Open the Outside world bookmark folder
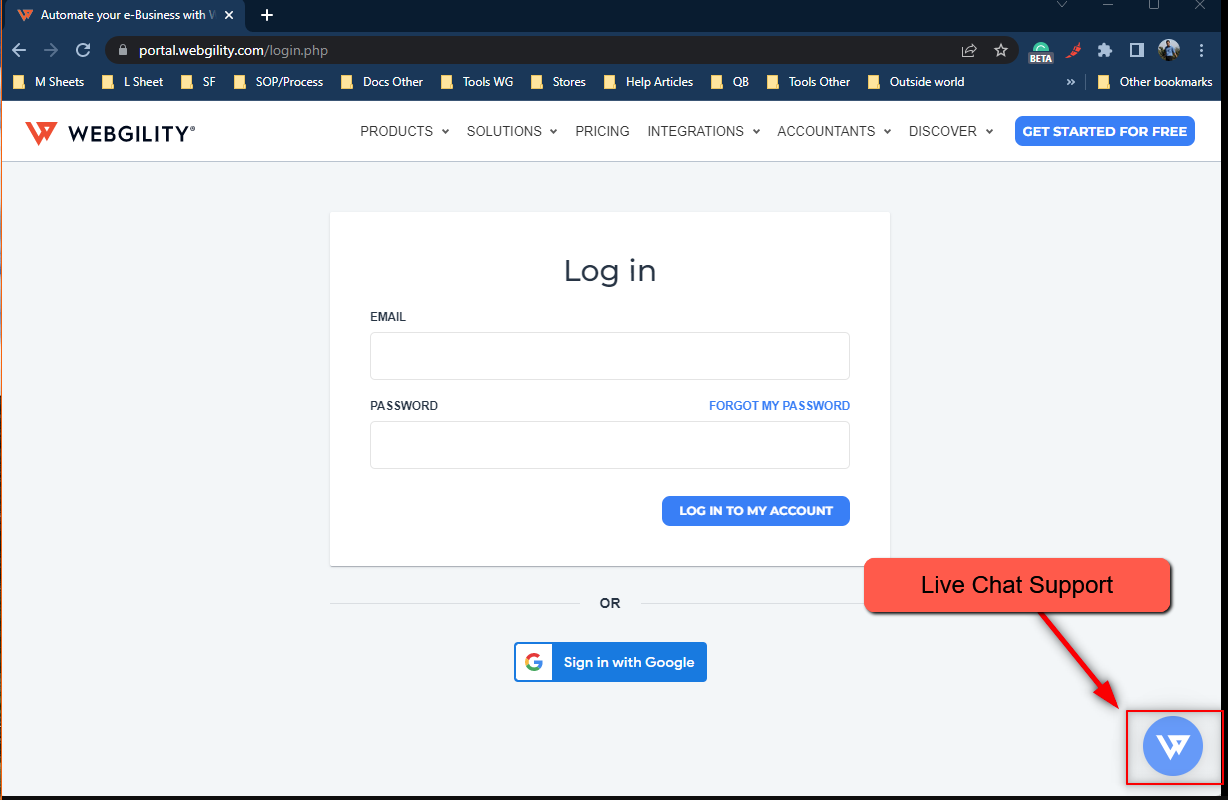This screenshot has height=800, width=1228. 916,82
